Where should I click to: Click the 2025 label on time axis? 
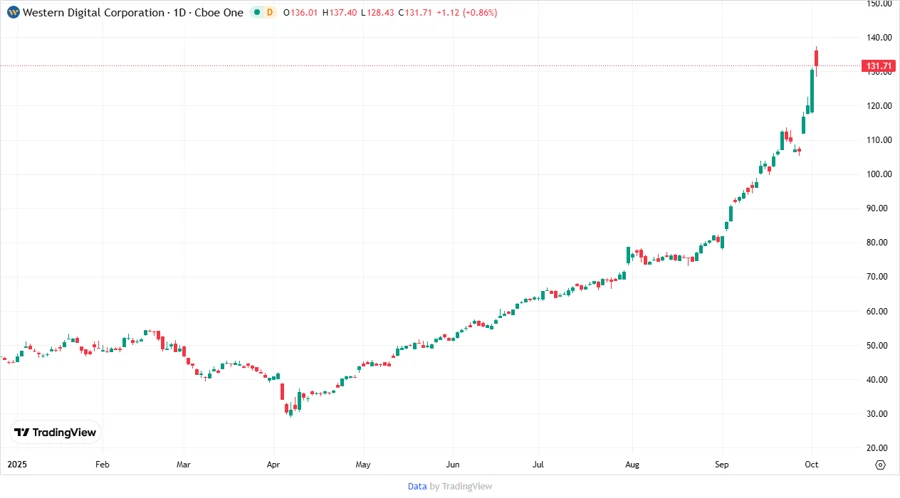point(16,464)
